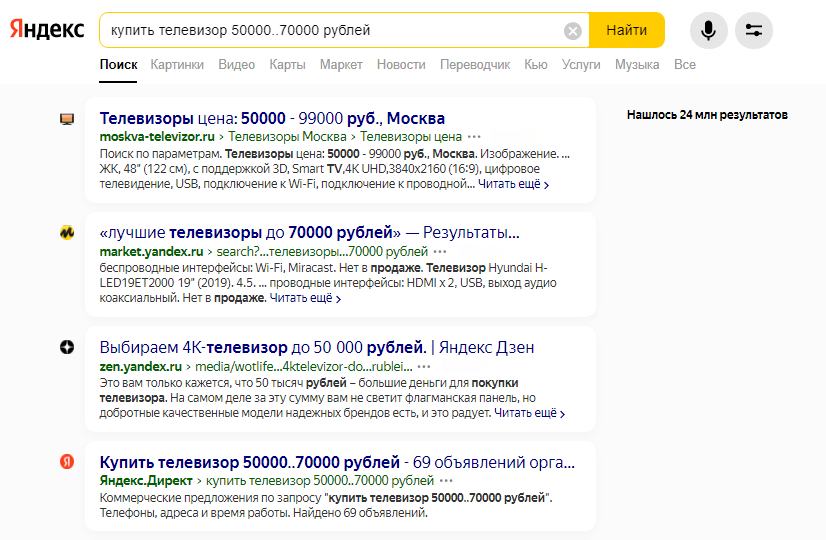This screenshot has width=826, height=540.
Task: Click the zen.yandex.ru media path breadcrumb
Action: pos(303,367)
